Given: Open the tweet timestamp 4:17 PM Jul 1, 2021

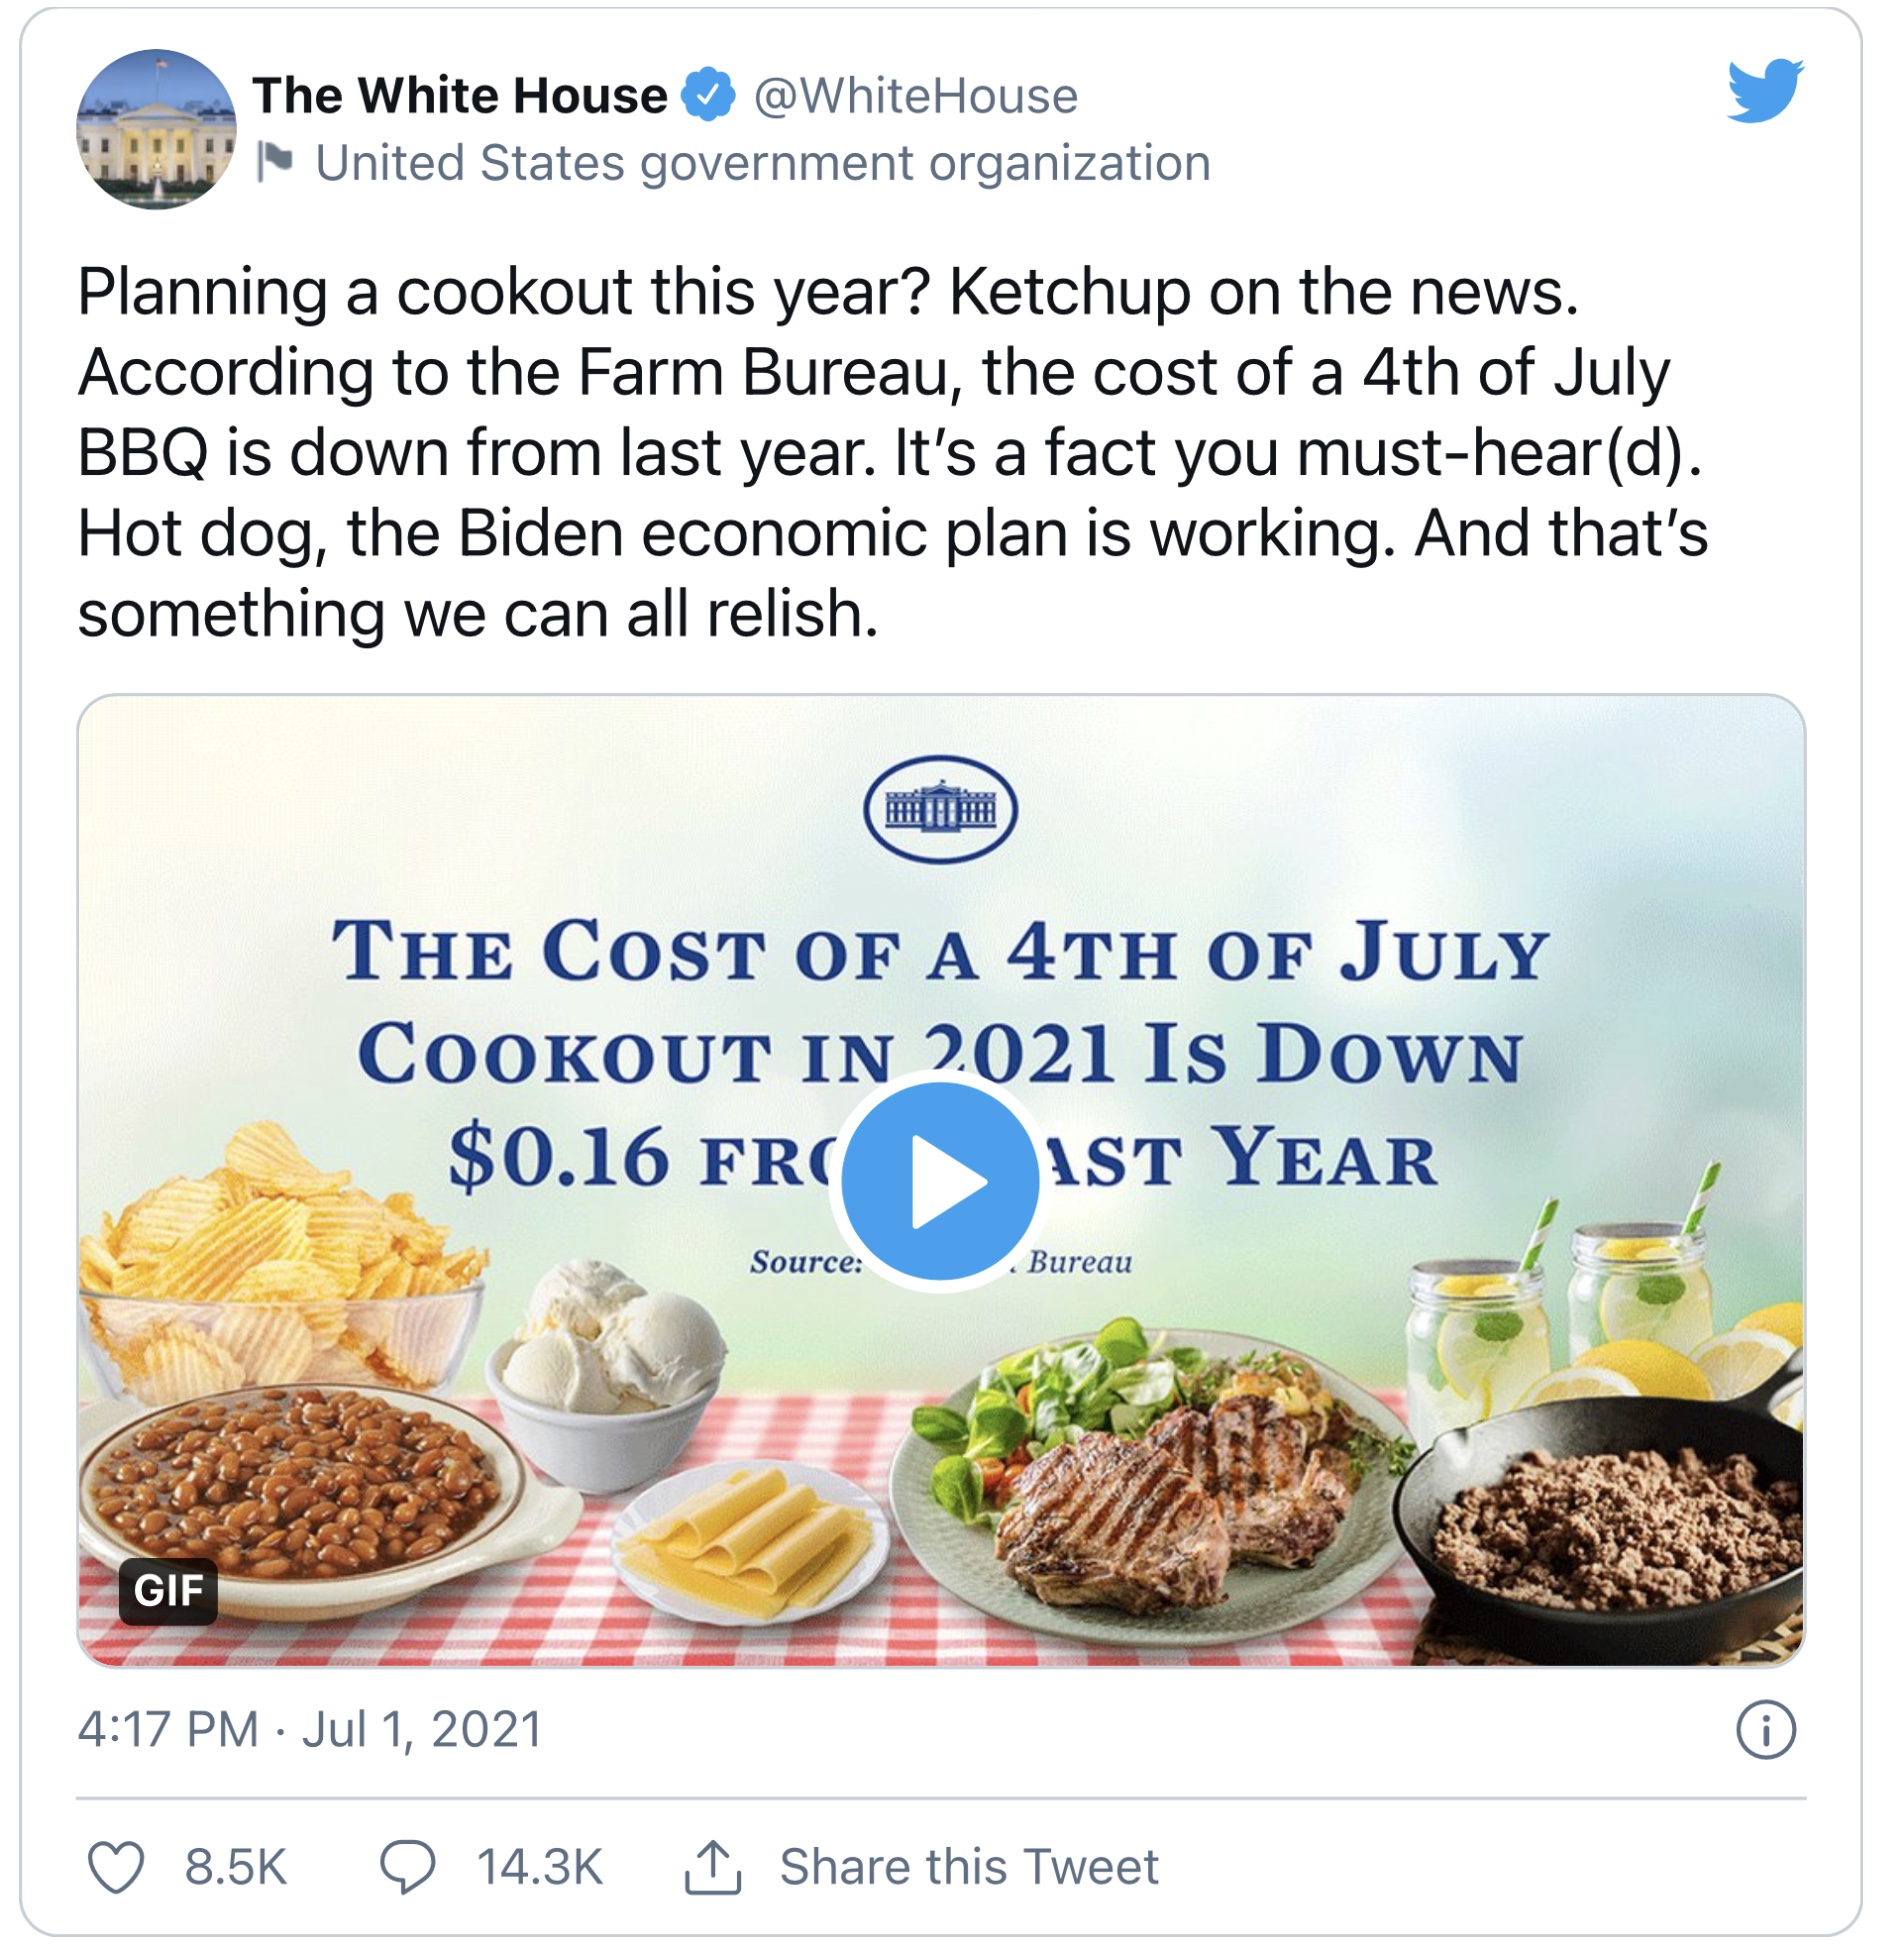Looking at the screenshot, I should [x=310, y=1729].
